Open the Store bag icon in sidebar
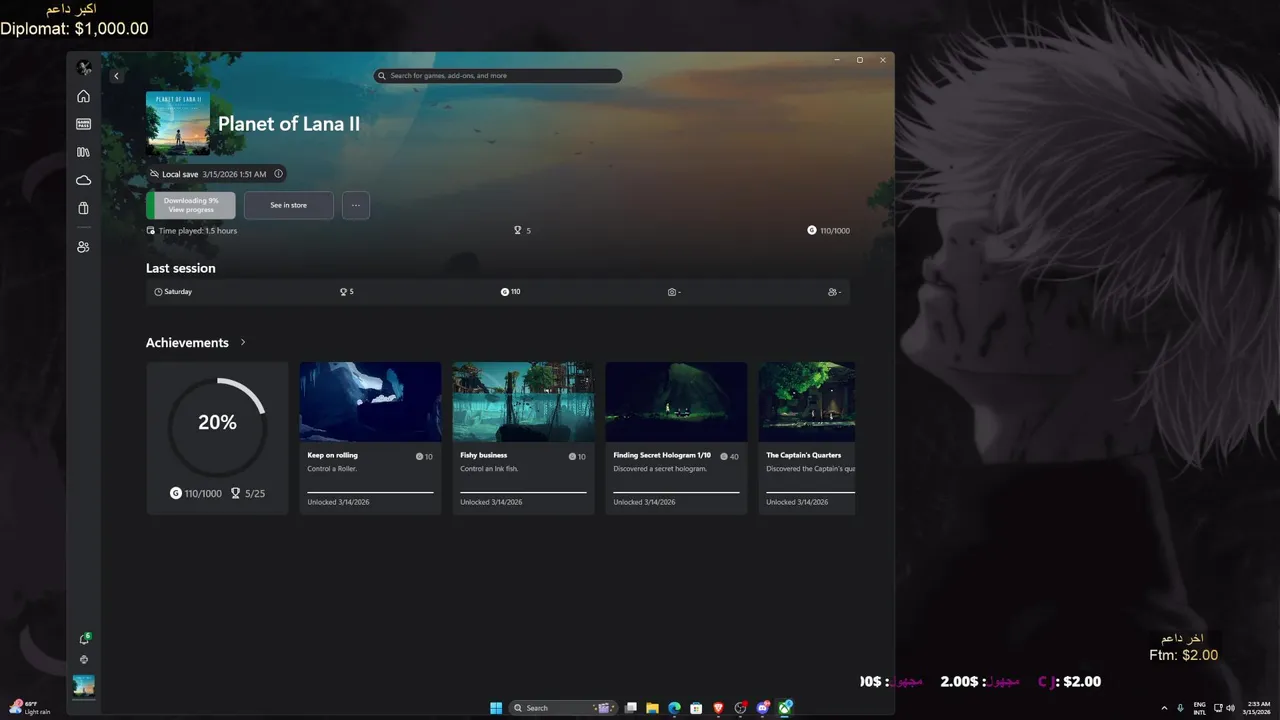1280x720 pixels. point(83,208)
